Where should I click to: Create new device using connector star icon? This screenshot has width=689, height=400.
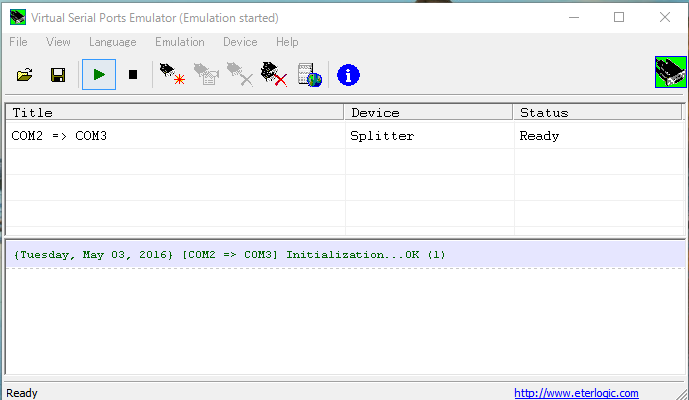pos(172,74)
